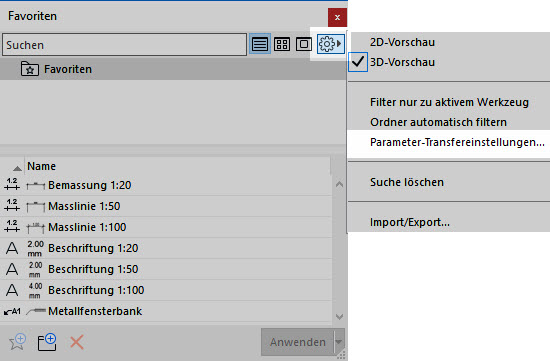This screenshot has width=550, height=361.
Task: Select the Favoriten root folder
Action: pyautogui.click(x=173, y=69)
